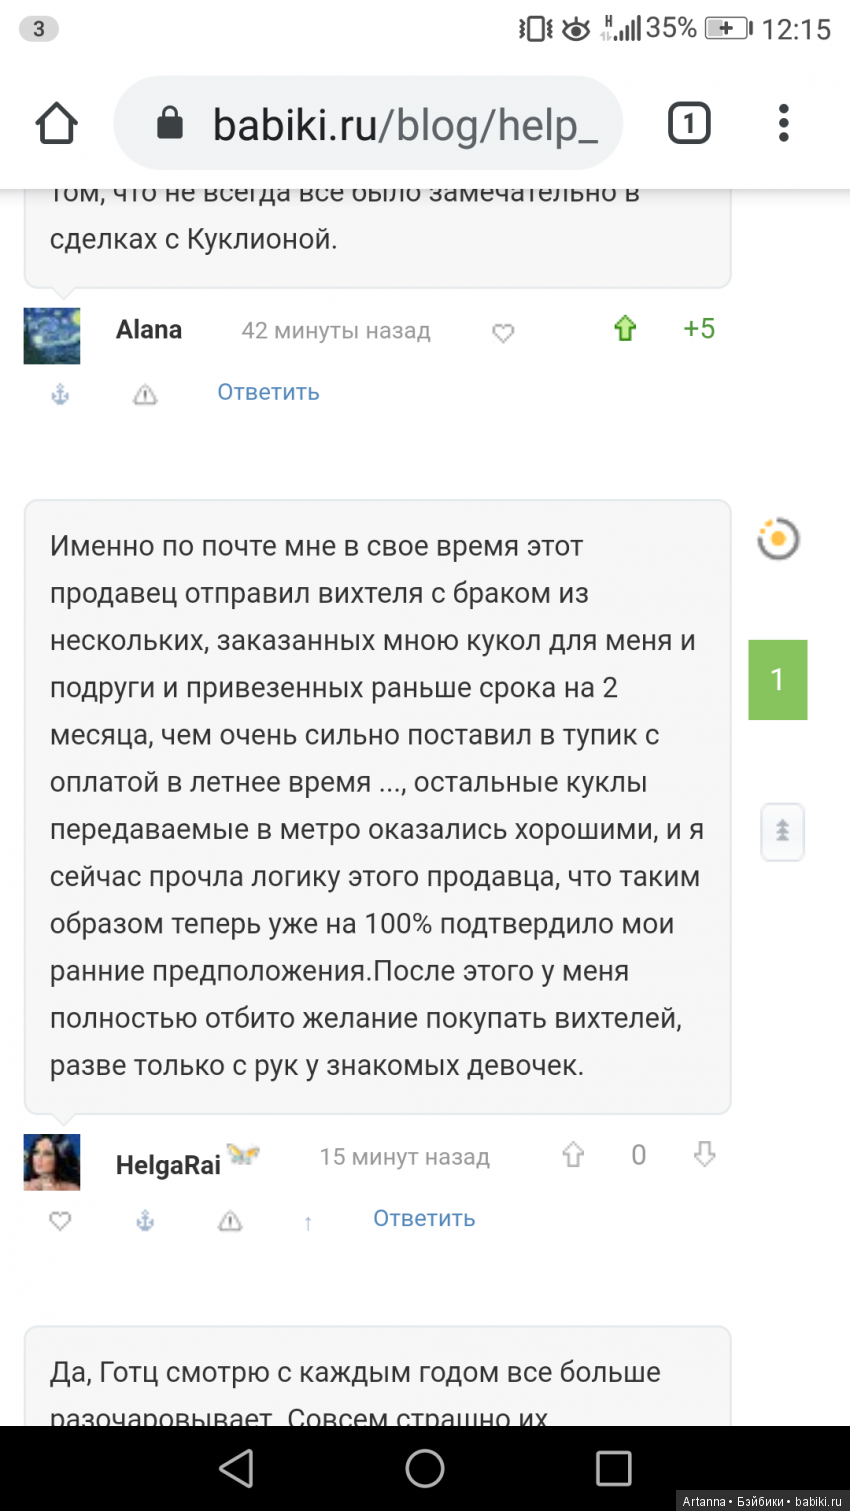Upvote Alana's comment with green arrow
This screenshot has height=1511, width=850.
pyautogui.click(x=625, y=329)
